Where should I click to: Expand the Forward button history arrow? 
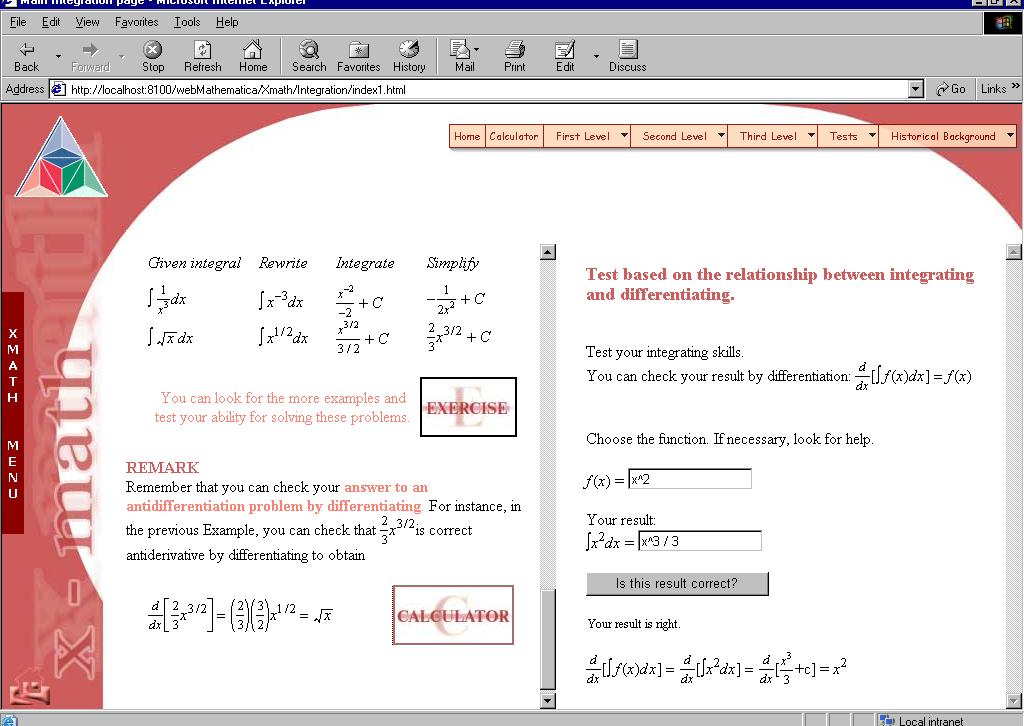(x=122, y=57)
